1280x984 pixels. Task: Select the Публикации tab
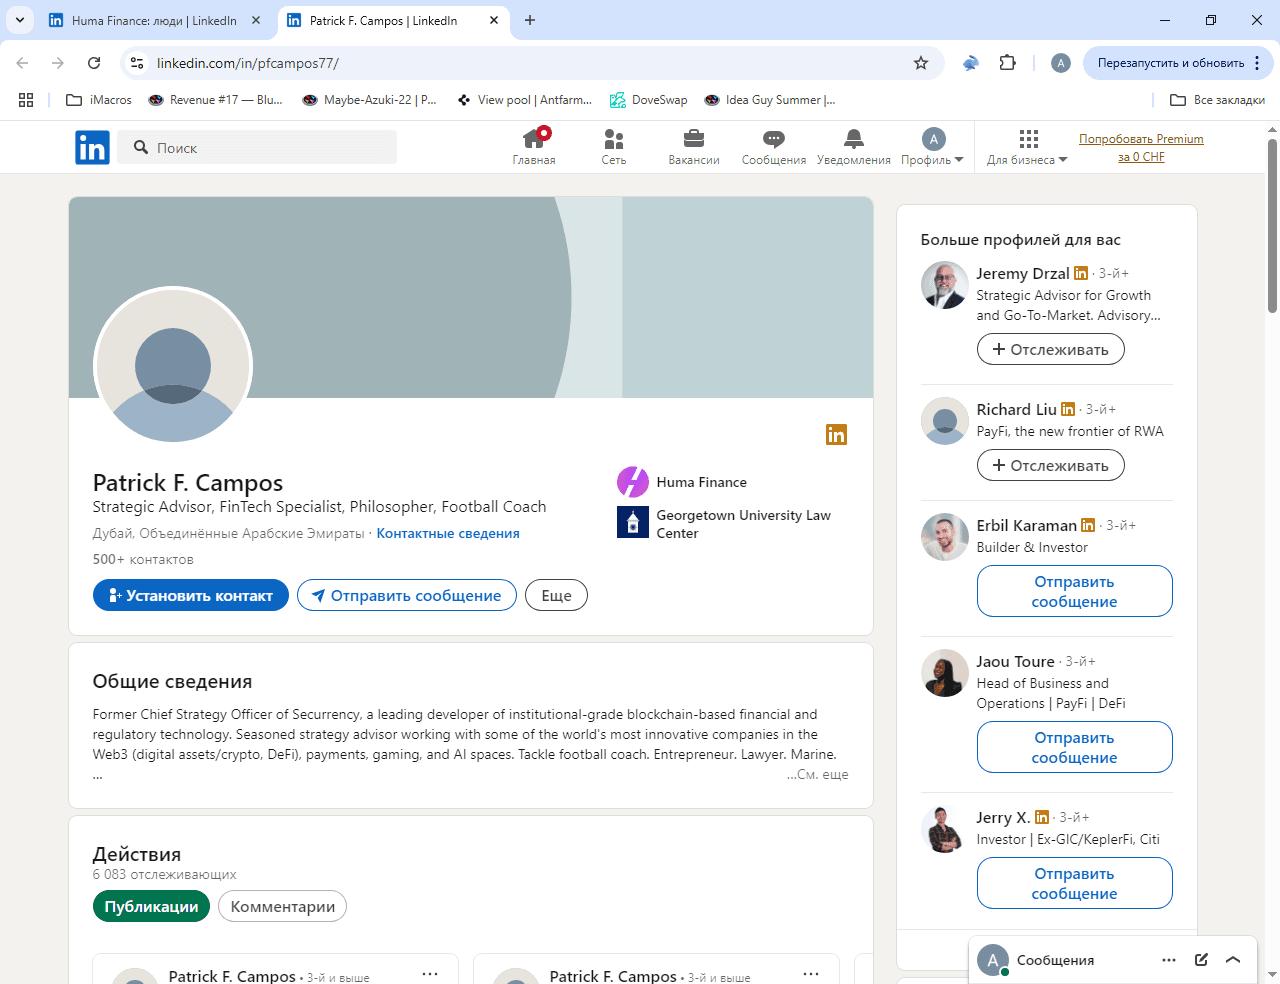click(x=151, y=906)
